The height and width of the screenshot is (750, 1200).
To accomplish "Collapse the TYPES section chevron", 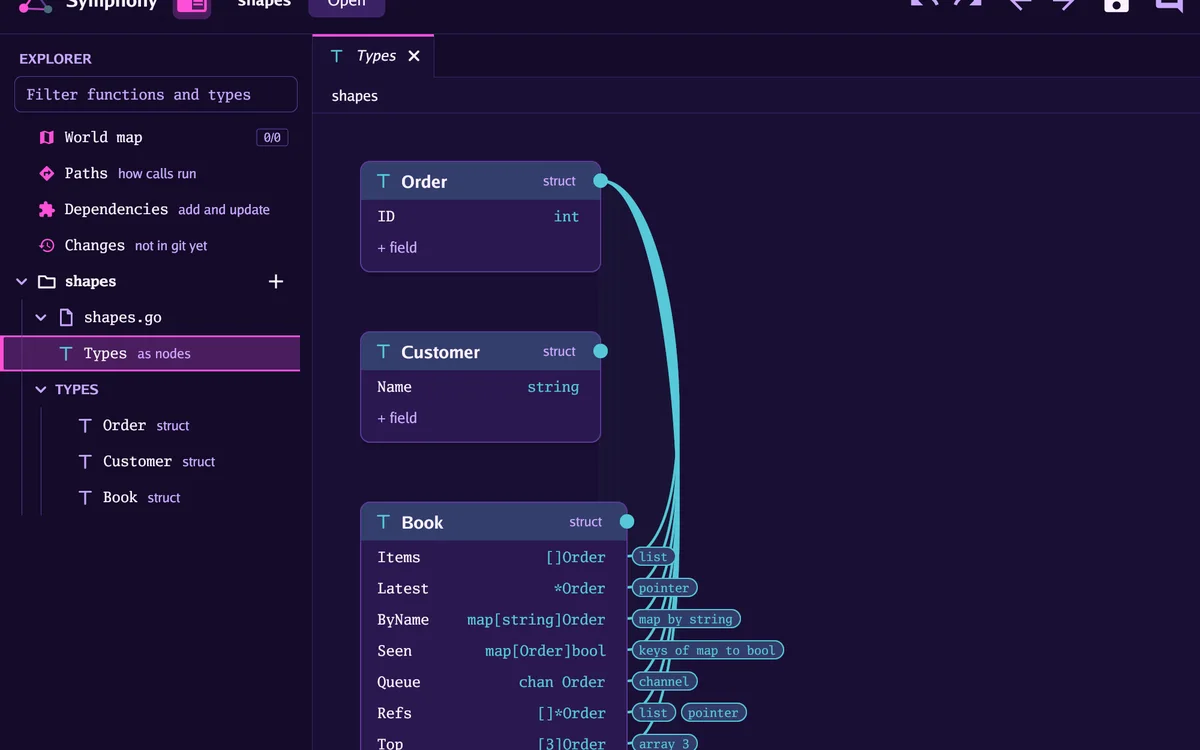I will tap(41, 390).
